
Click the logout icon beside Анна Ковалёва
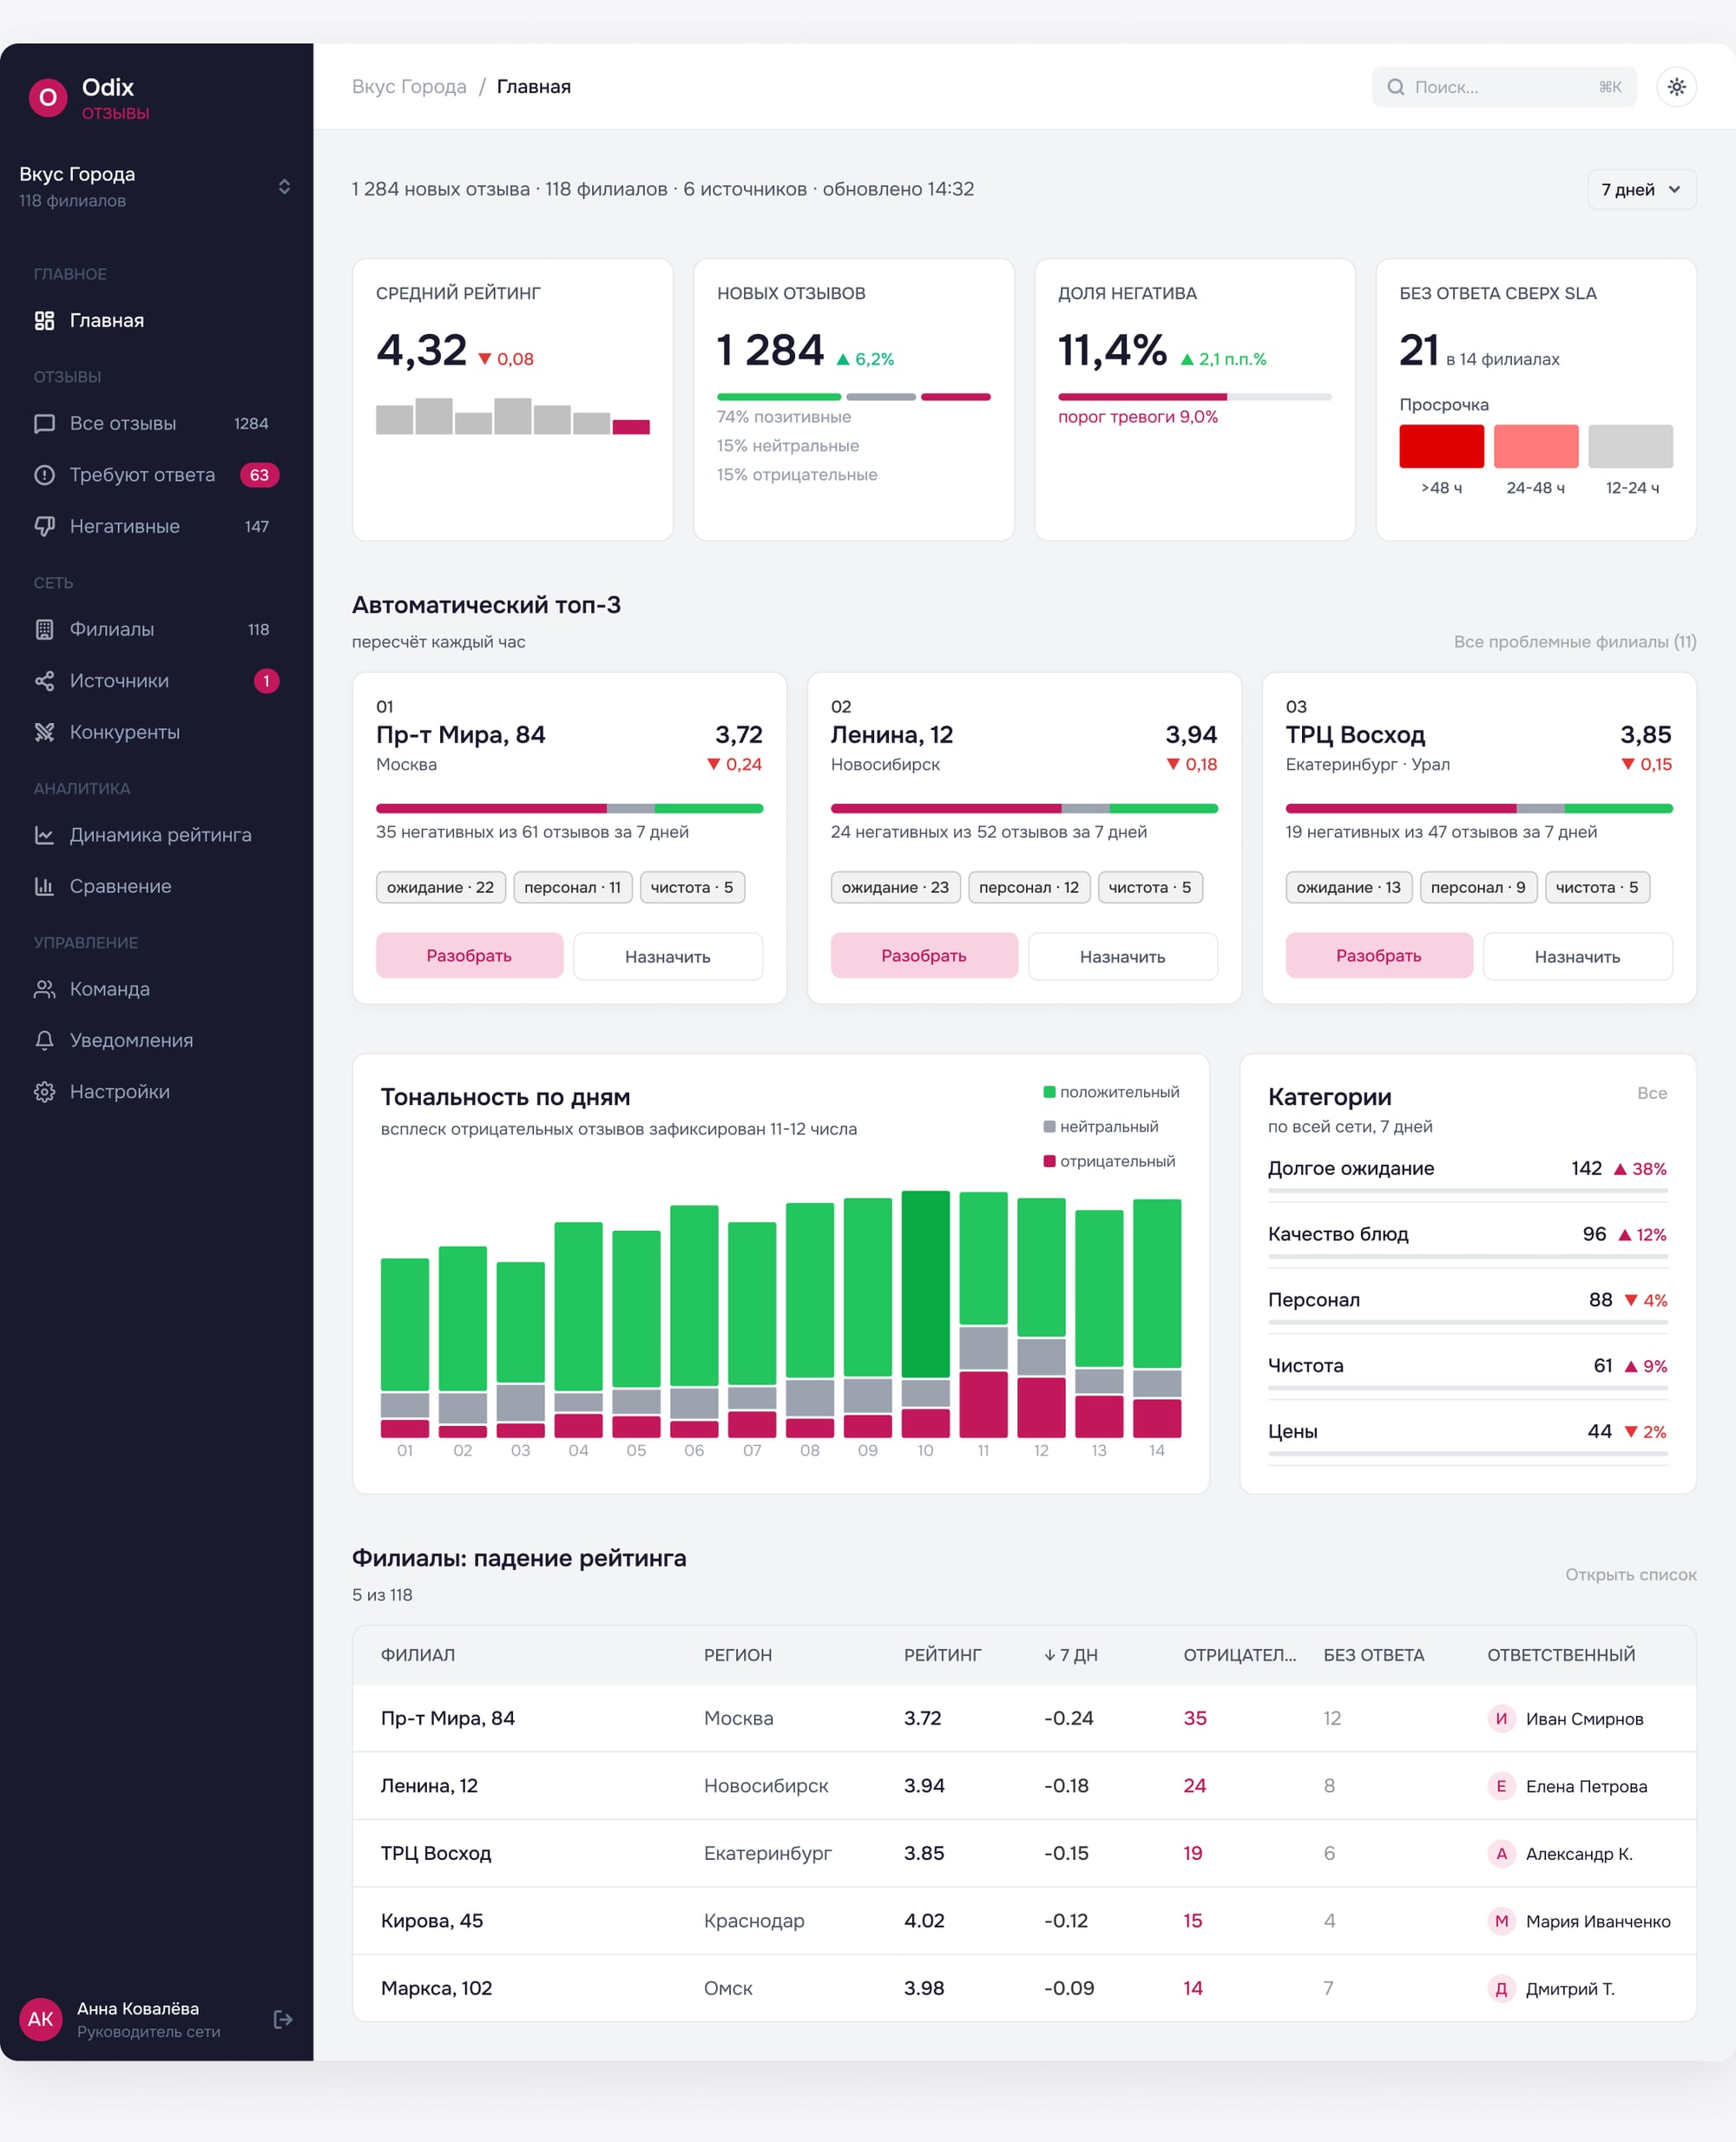point(283,2019)
